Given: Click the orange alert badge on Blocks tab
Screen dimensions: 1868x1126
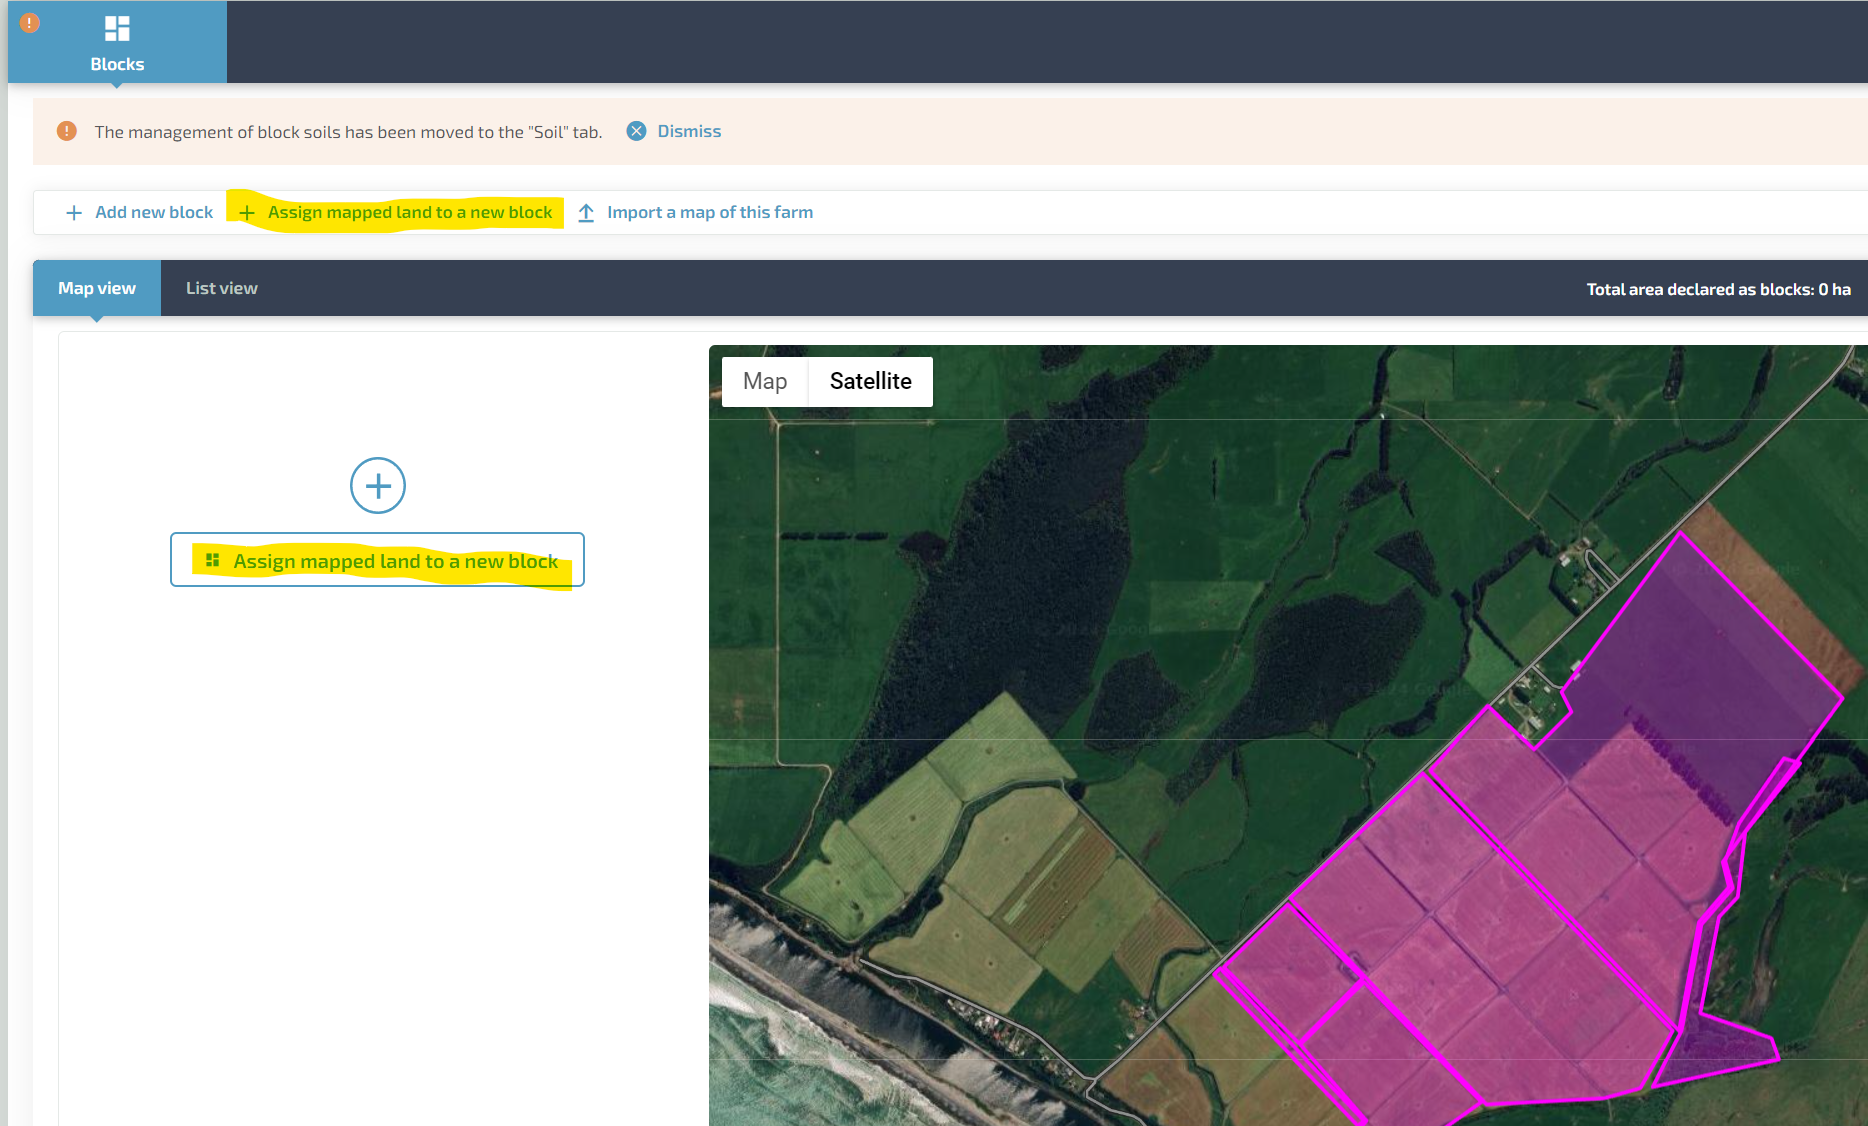Looking at the screenshot, I should coord(30,22).
